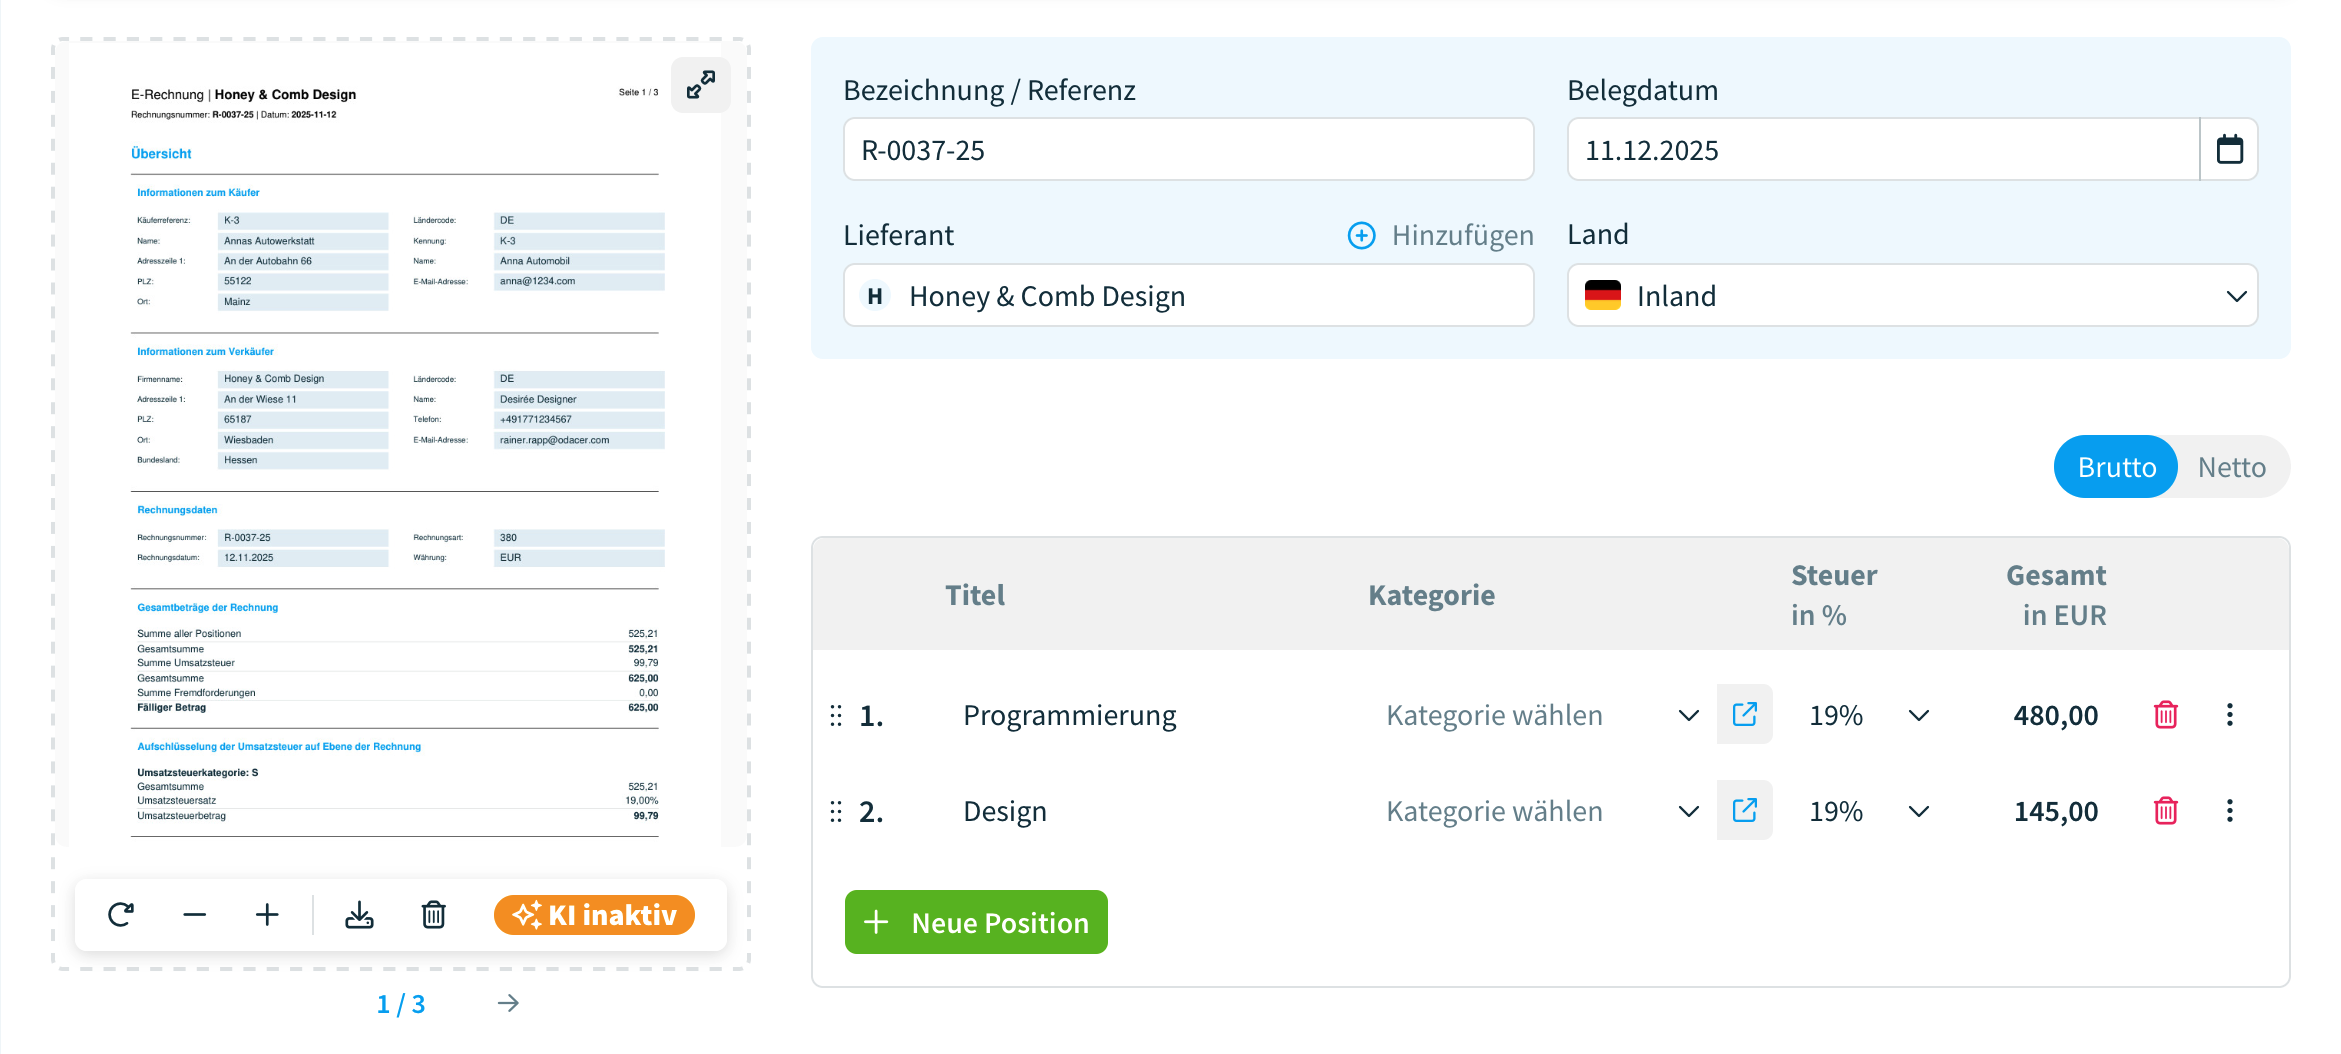Screen dimensions: 2341x1054
Task: Open external link for position Programmierung
Action: (1744, 714)
